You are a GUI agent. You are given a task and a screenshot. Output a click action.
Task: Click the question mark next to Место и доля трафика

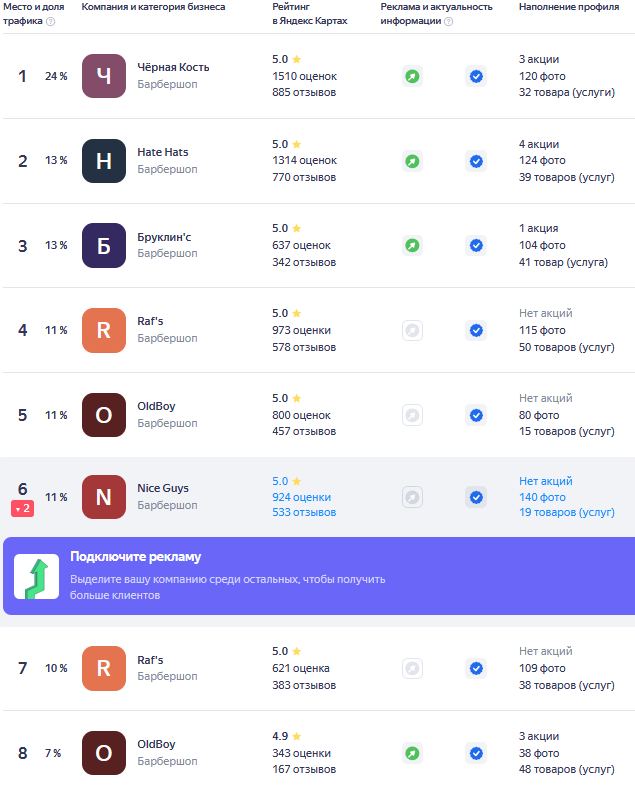50,21
